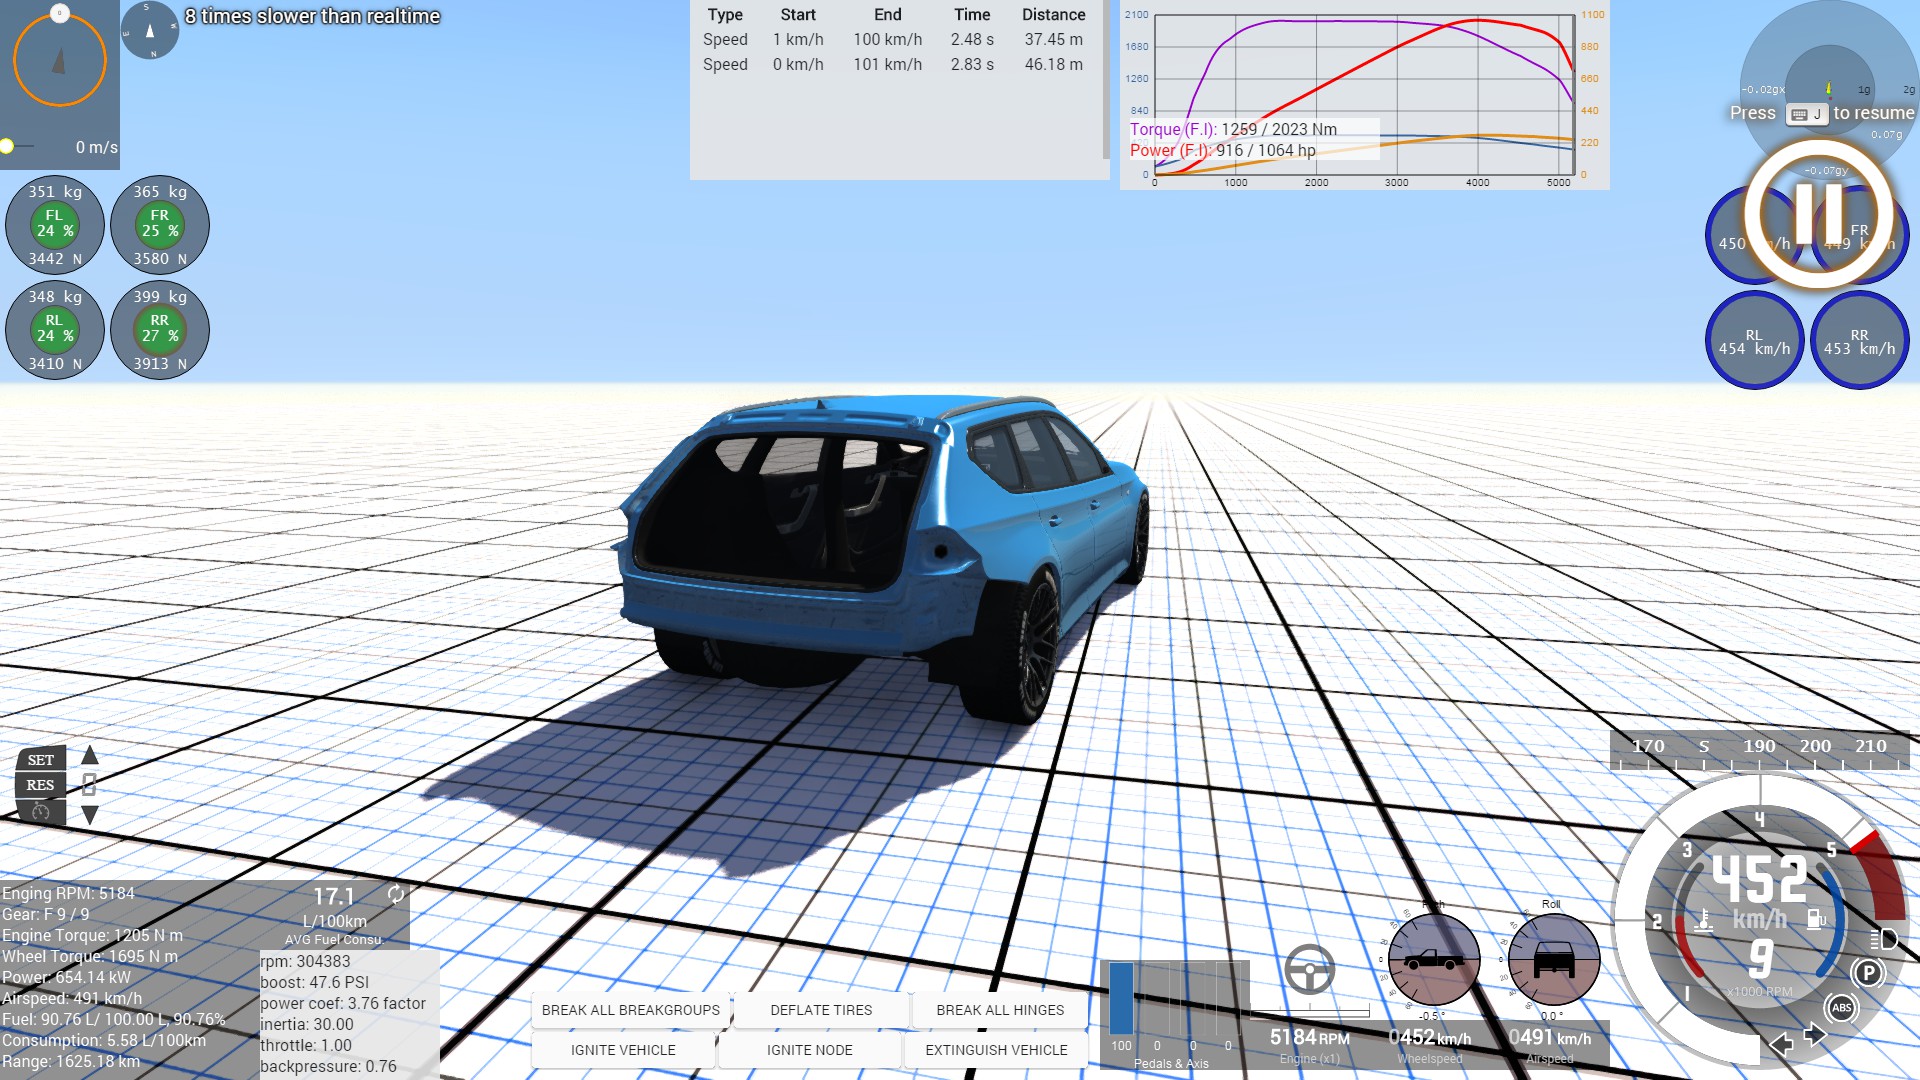Click the RL tire load indicator
The height and width of the screenshot is (1080, 1920).
pos(55,330)
